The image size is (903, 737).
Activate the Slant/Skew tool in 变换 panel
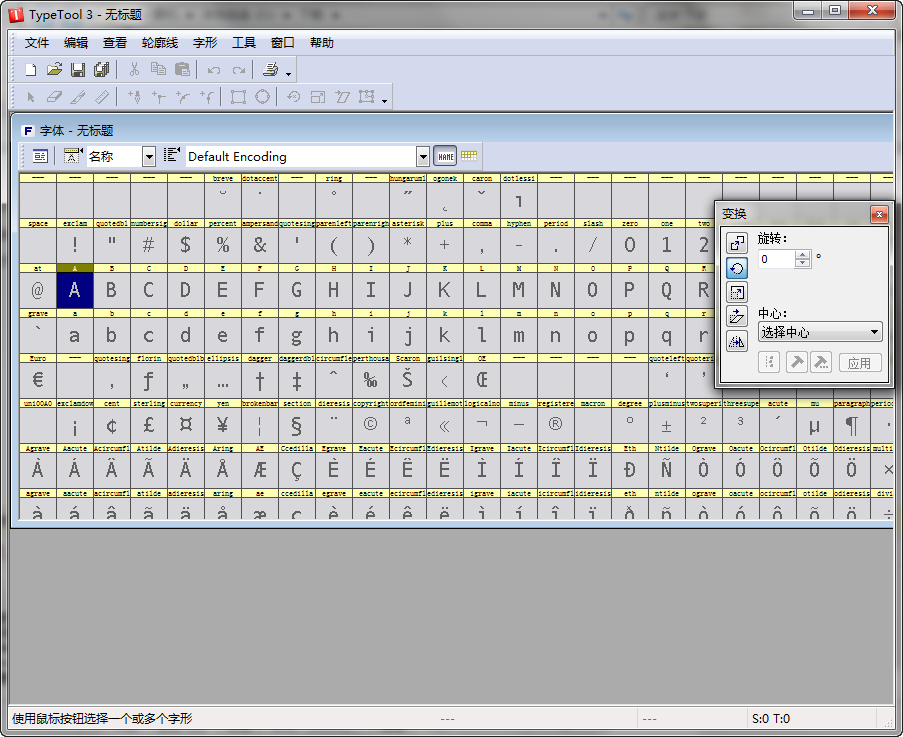click(737, 317)
